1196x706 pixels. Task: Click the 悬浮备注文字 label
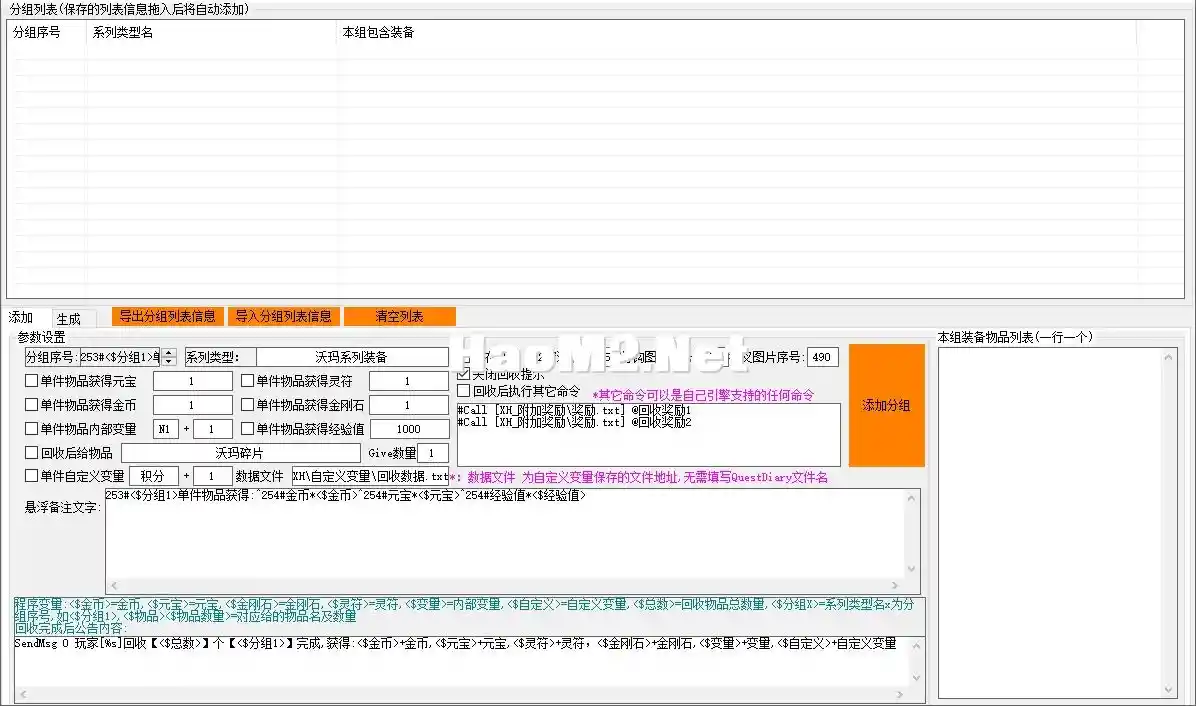[x=62, y=507]
